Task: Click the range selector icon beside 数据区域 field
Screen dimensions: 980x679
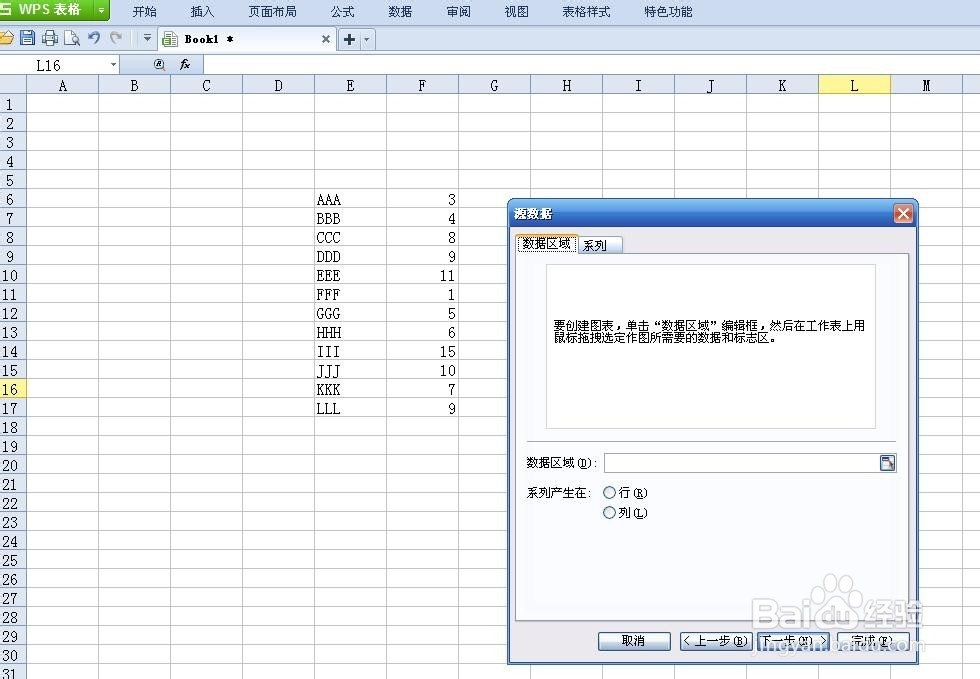Action: click(x=887, y=462)
